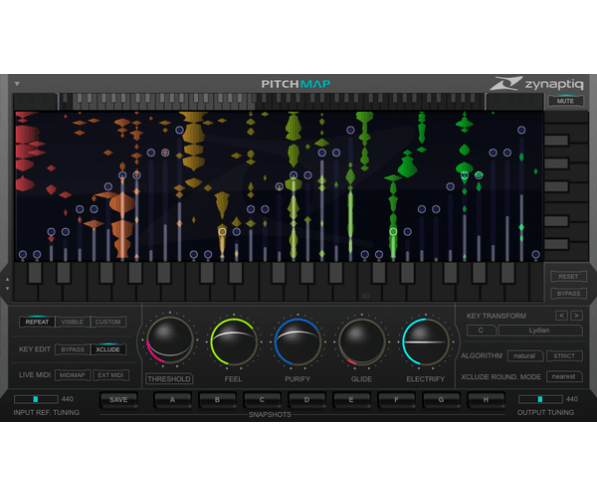Open the Xclude Round Mode nearest dropdown
The height and width of the screenshot is (497, 597).
click(x=564, y=376)
